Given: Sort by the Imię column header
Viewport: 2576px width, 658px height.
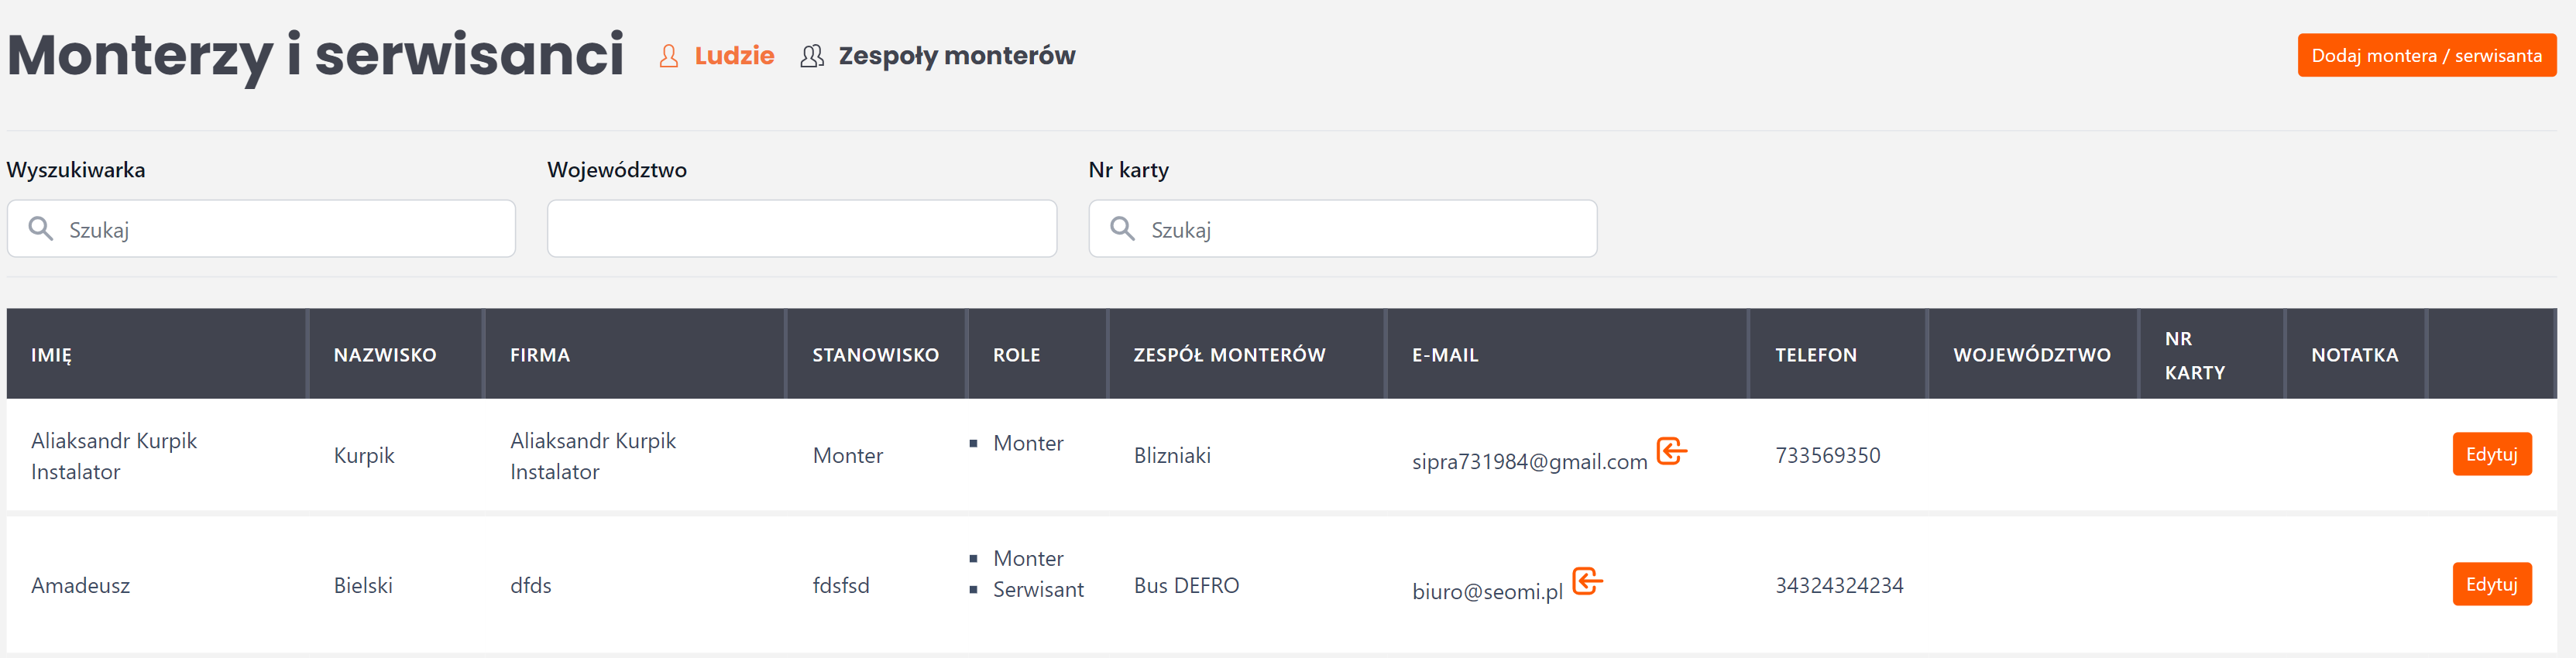Looking at the screenshot, I should (x=52, y=355).
